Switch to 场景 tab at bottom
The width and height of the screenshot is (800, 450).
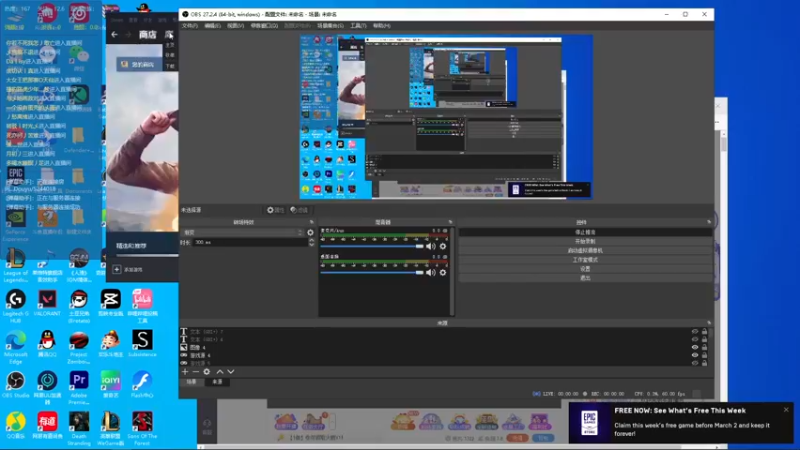pos(191,382)
